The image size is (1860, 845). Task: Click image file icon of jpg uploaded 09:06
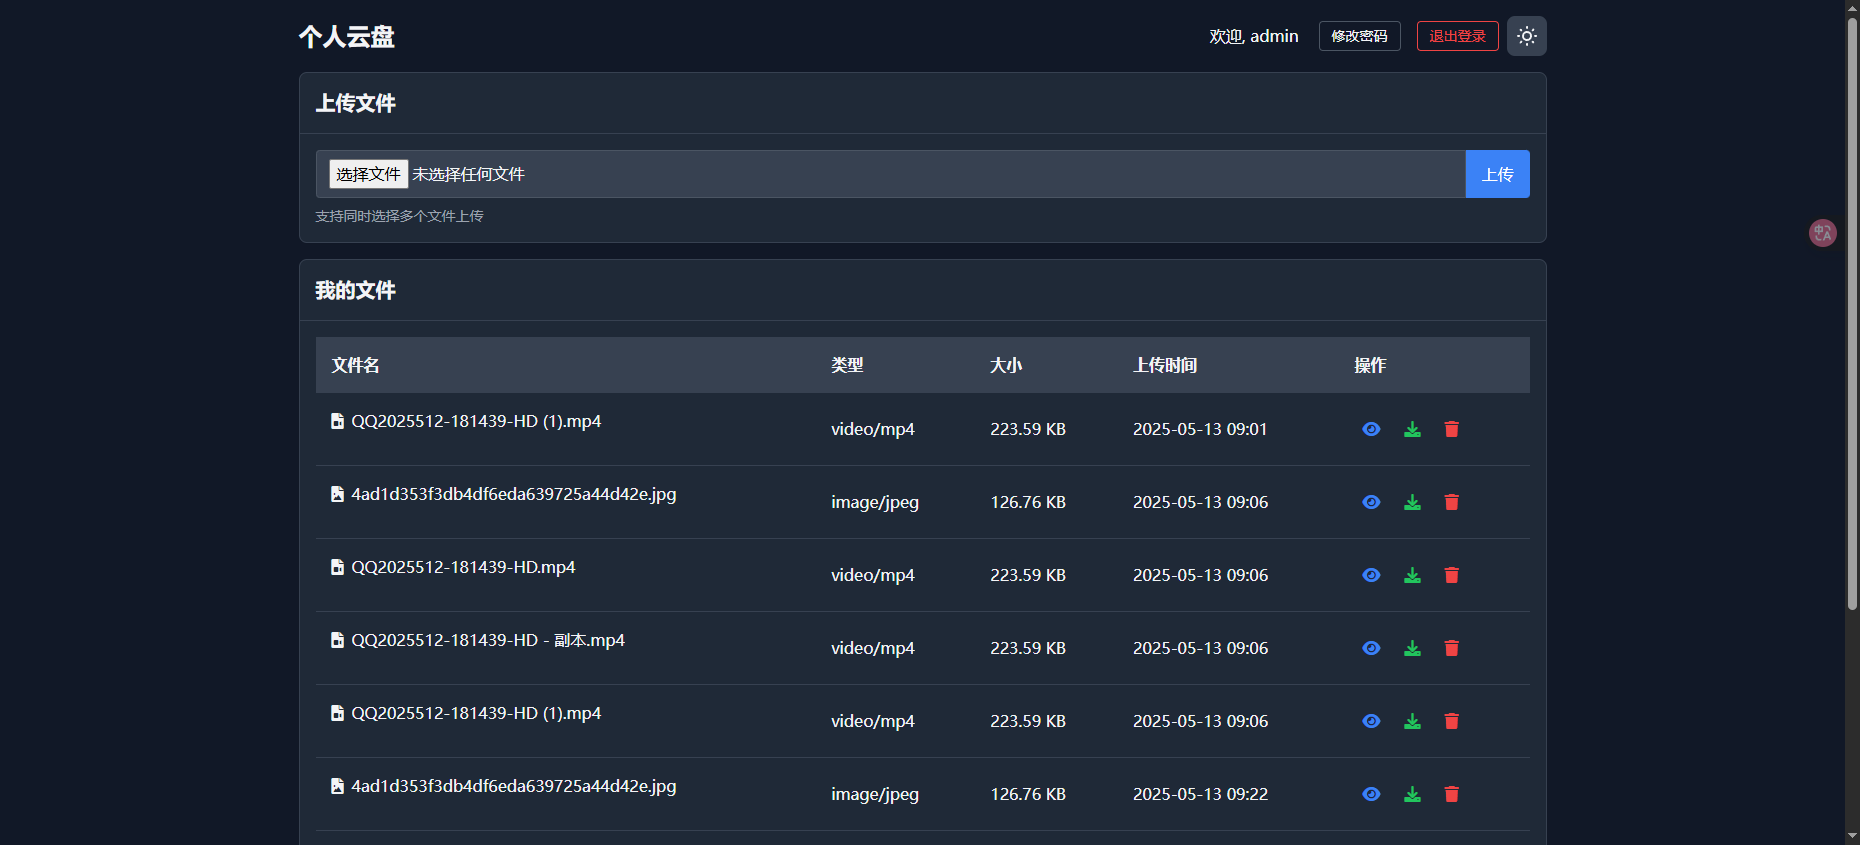tap(337, 494)
